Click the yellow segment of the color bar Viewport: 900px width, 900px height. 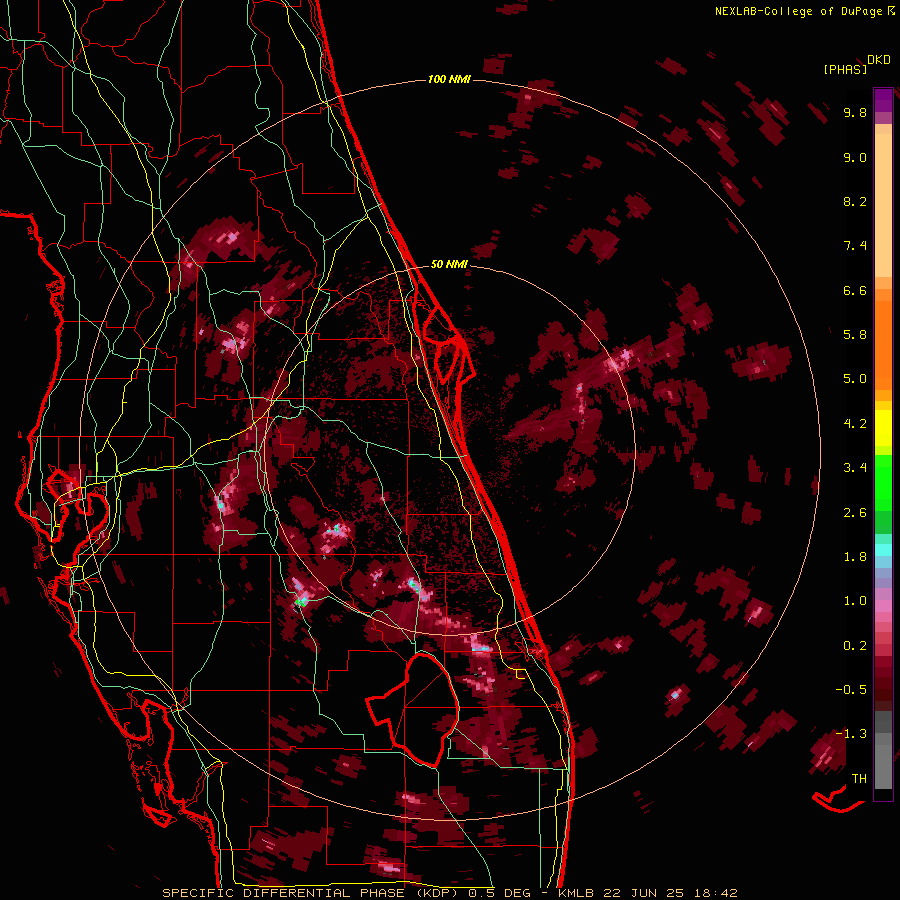point(883,428)
